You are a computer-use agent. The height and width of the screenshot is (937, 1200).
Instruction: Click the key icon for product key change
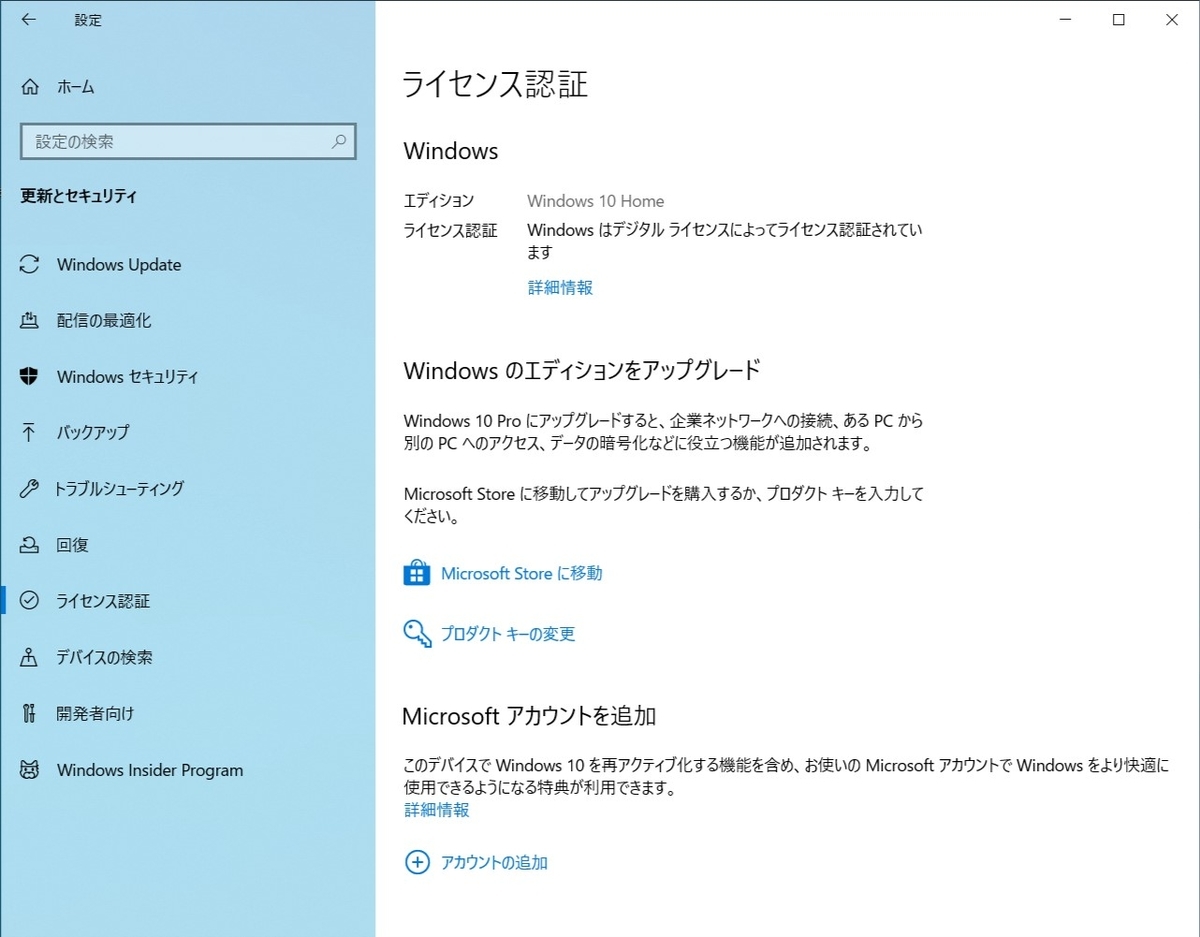[417, 633]
